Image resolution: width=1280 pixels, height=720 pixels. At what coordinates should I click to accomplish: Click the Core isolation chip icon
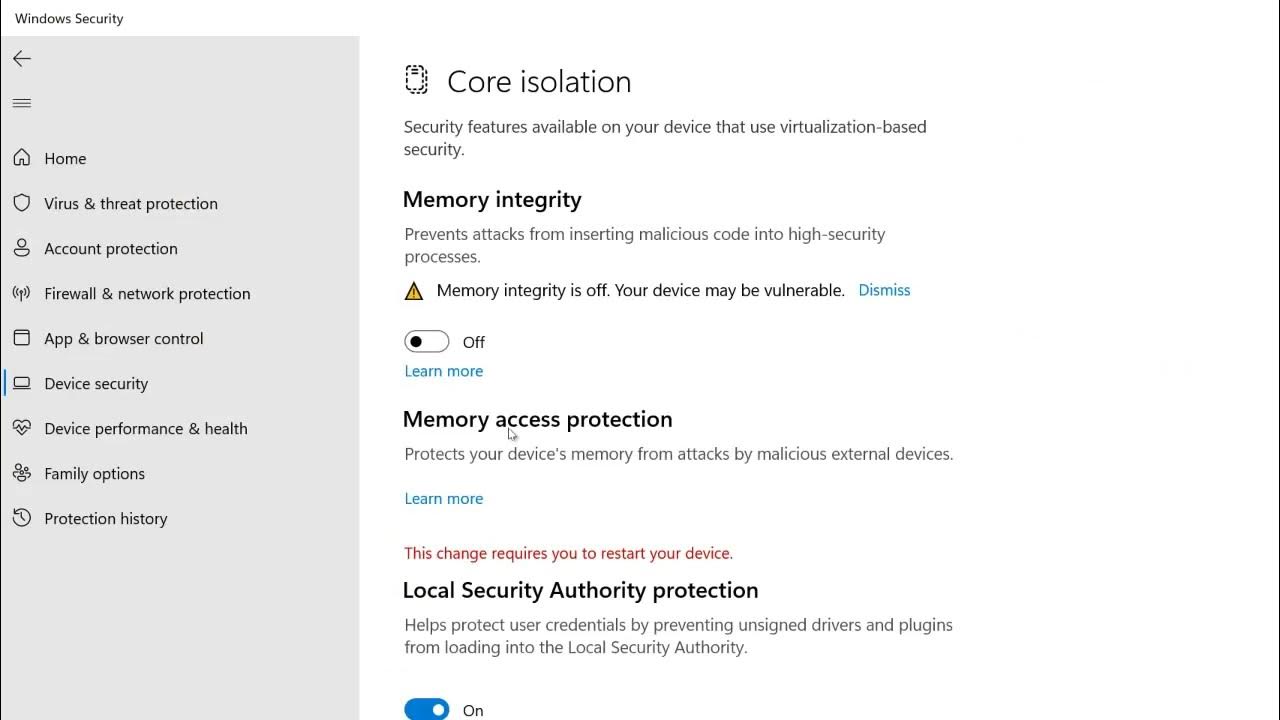(x=416, y=80)
